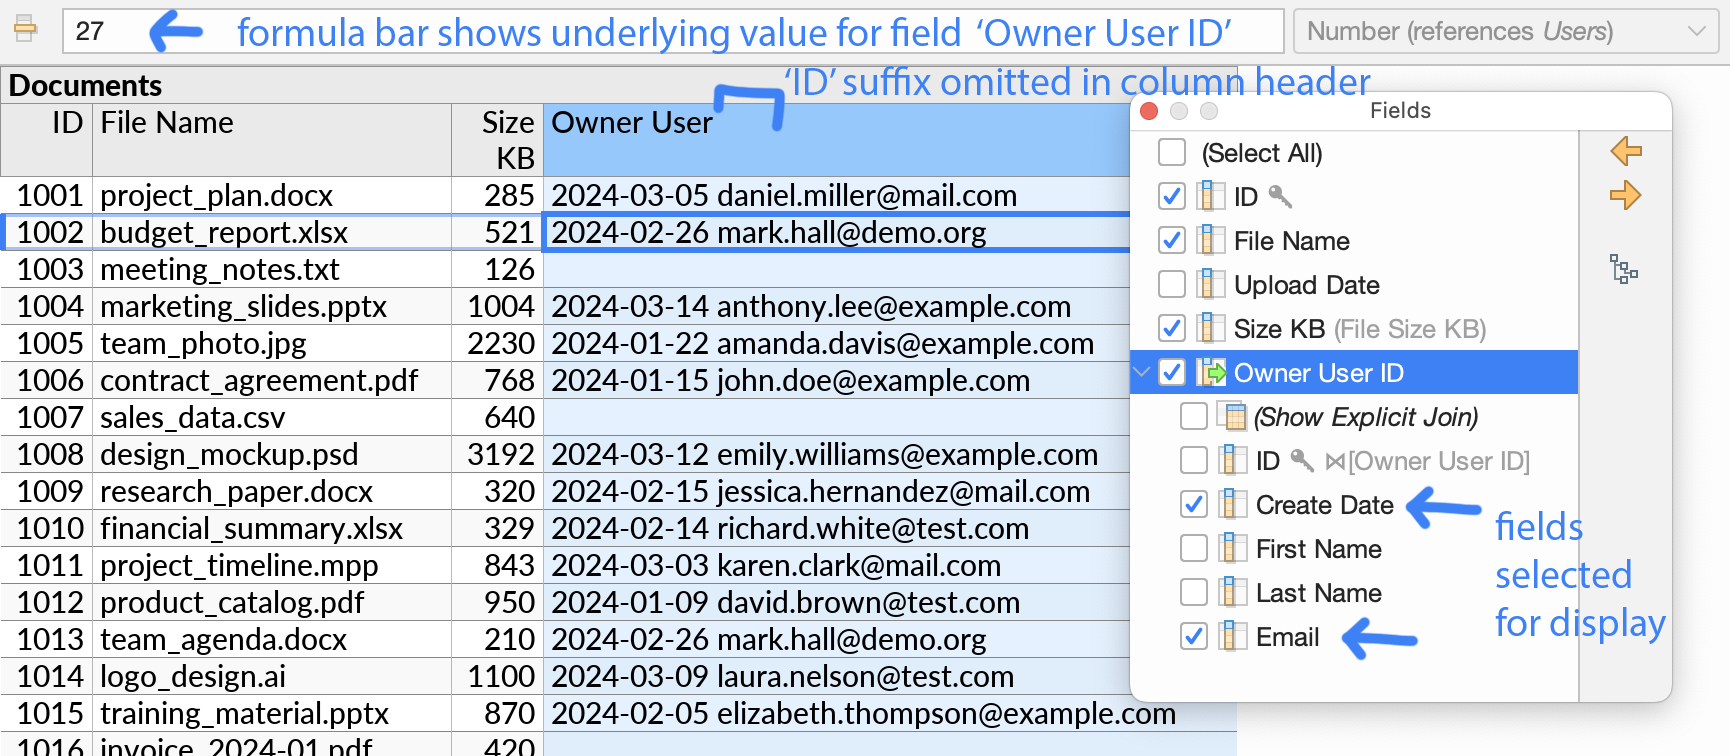
Task: Toggle the Select All checkbox
Action: tap(1172, 152)
